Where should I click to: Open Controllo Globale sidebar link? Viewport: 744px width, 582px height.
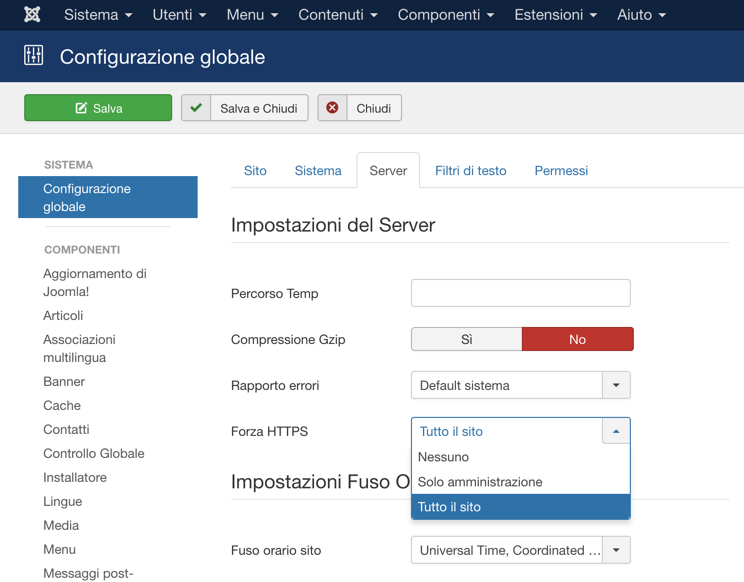point(94,453)
